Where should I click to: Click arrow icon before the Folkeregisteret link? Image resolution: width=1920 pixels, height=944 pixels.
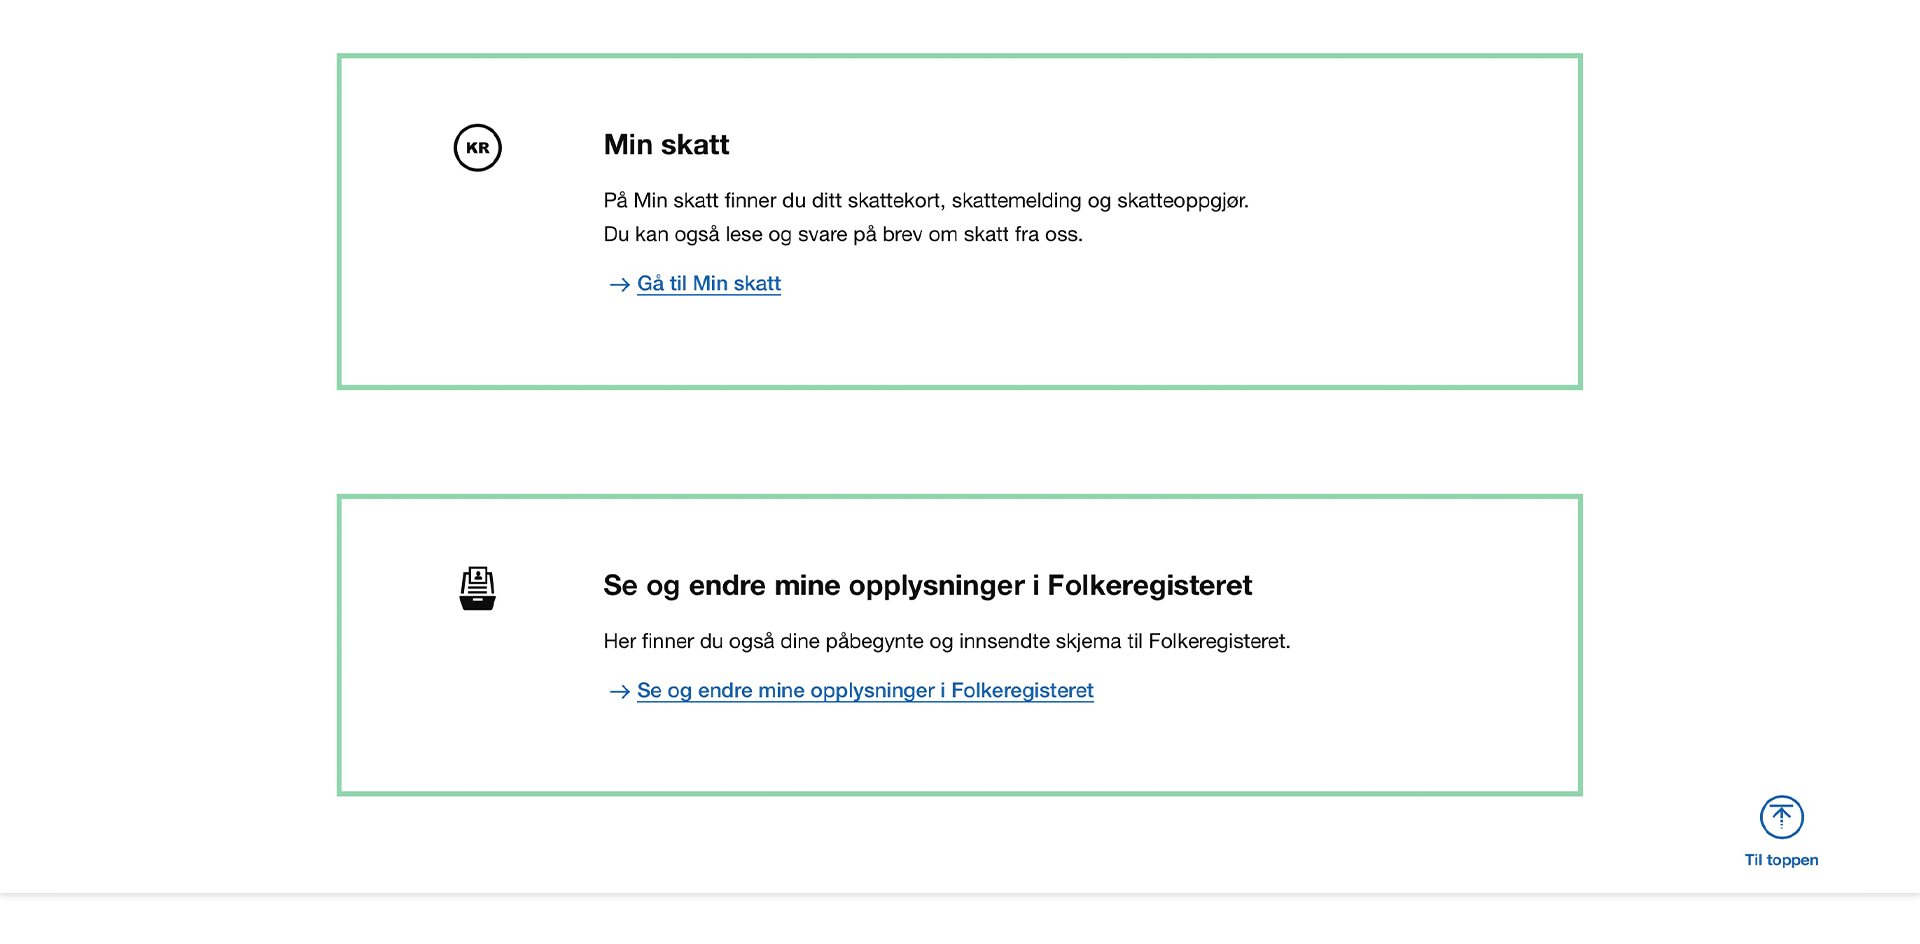[x=619, y=692]
